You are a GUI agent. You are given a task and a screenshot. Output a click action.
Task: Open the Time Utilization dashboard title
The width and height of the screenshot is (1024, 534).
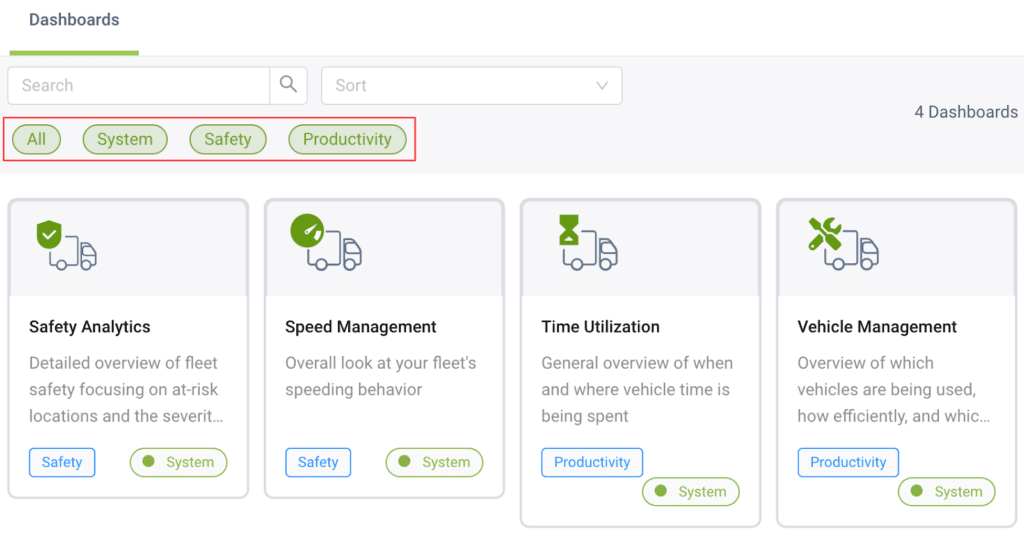tap(601, 327)
